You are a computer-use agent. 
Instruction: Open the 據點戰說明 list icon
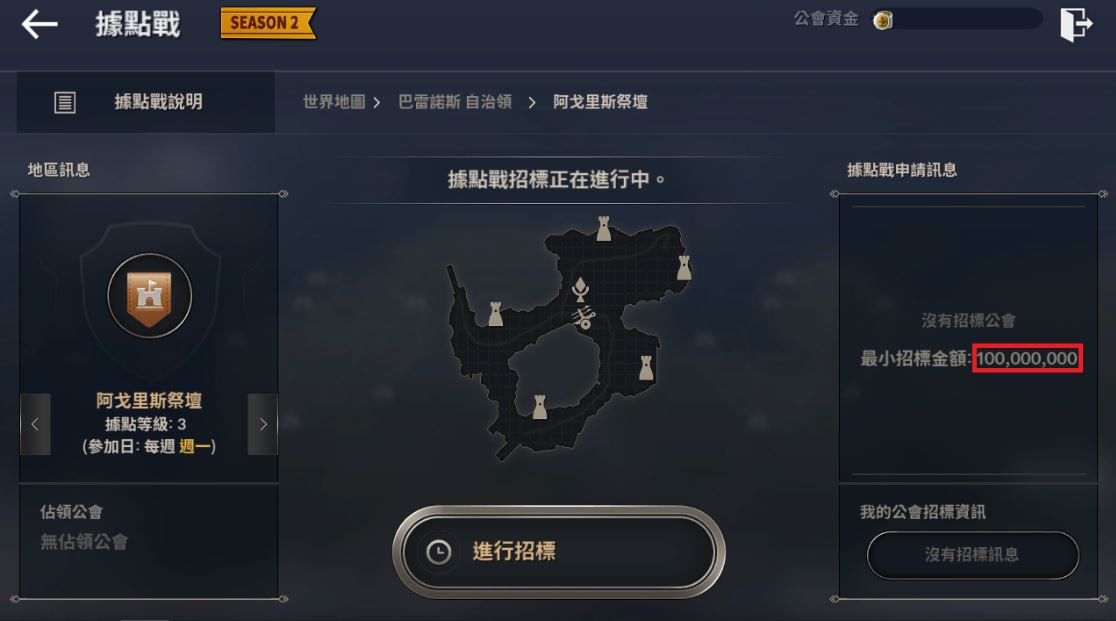(65, 102)
